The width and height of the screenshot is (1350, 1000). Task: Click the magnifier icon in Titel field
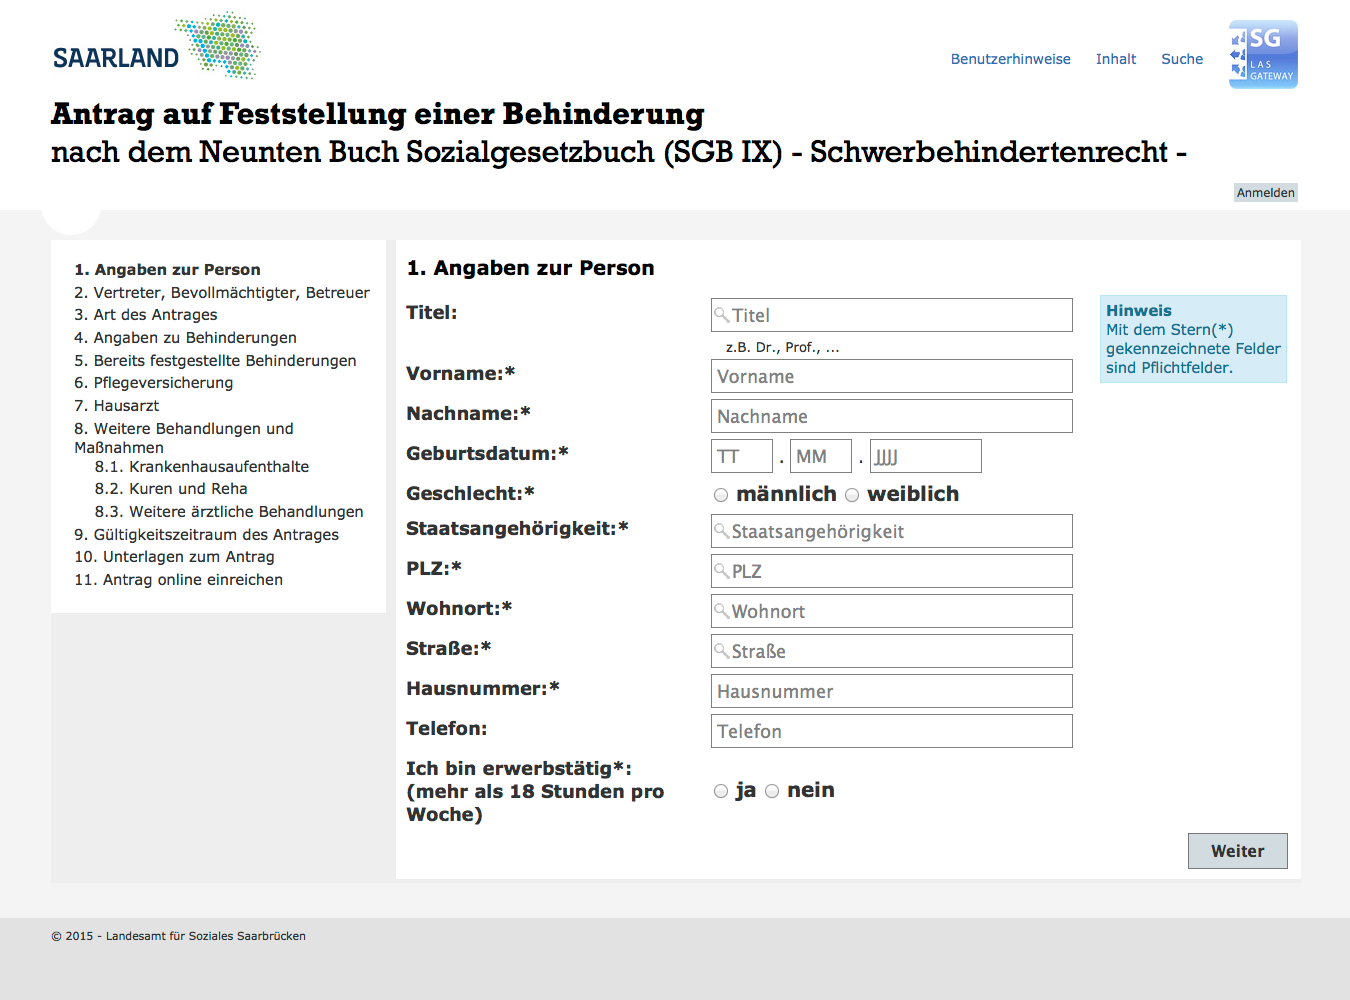pos(721,315)
